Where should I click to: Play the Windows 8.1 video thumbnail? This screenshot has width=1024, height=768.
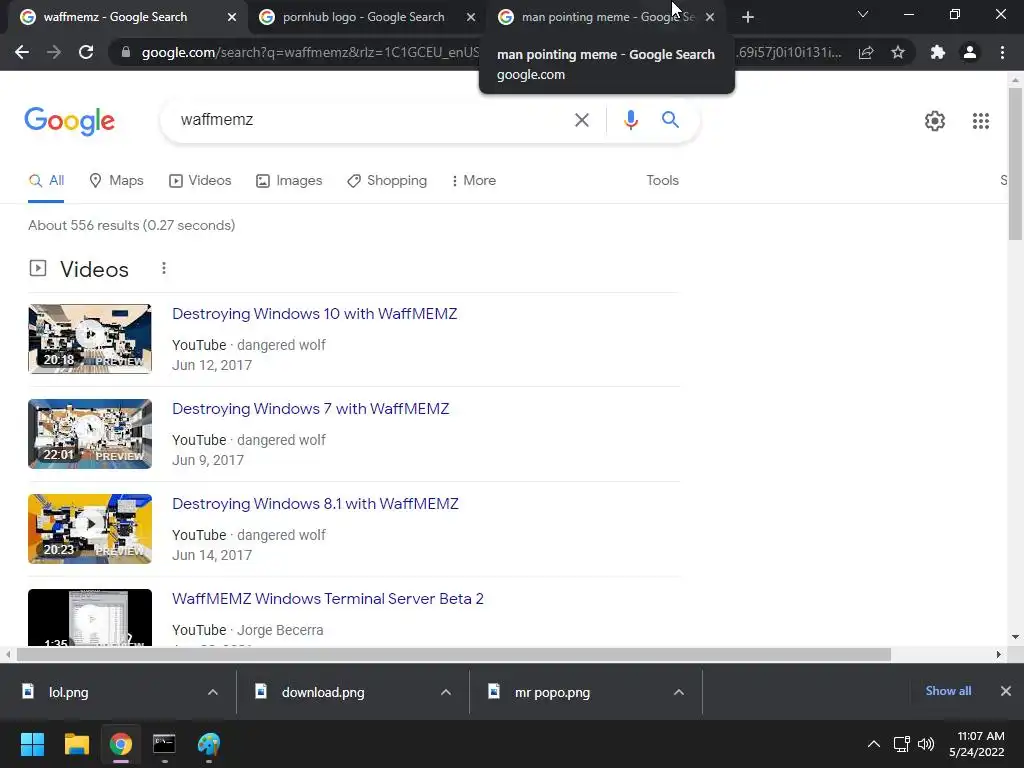coord(90,529)
